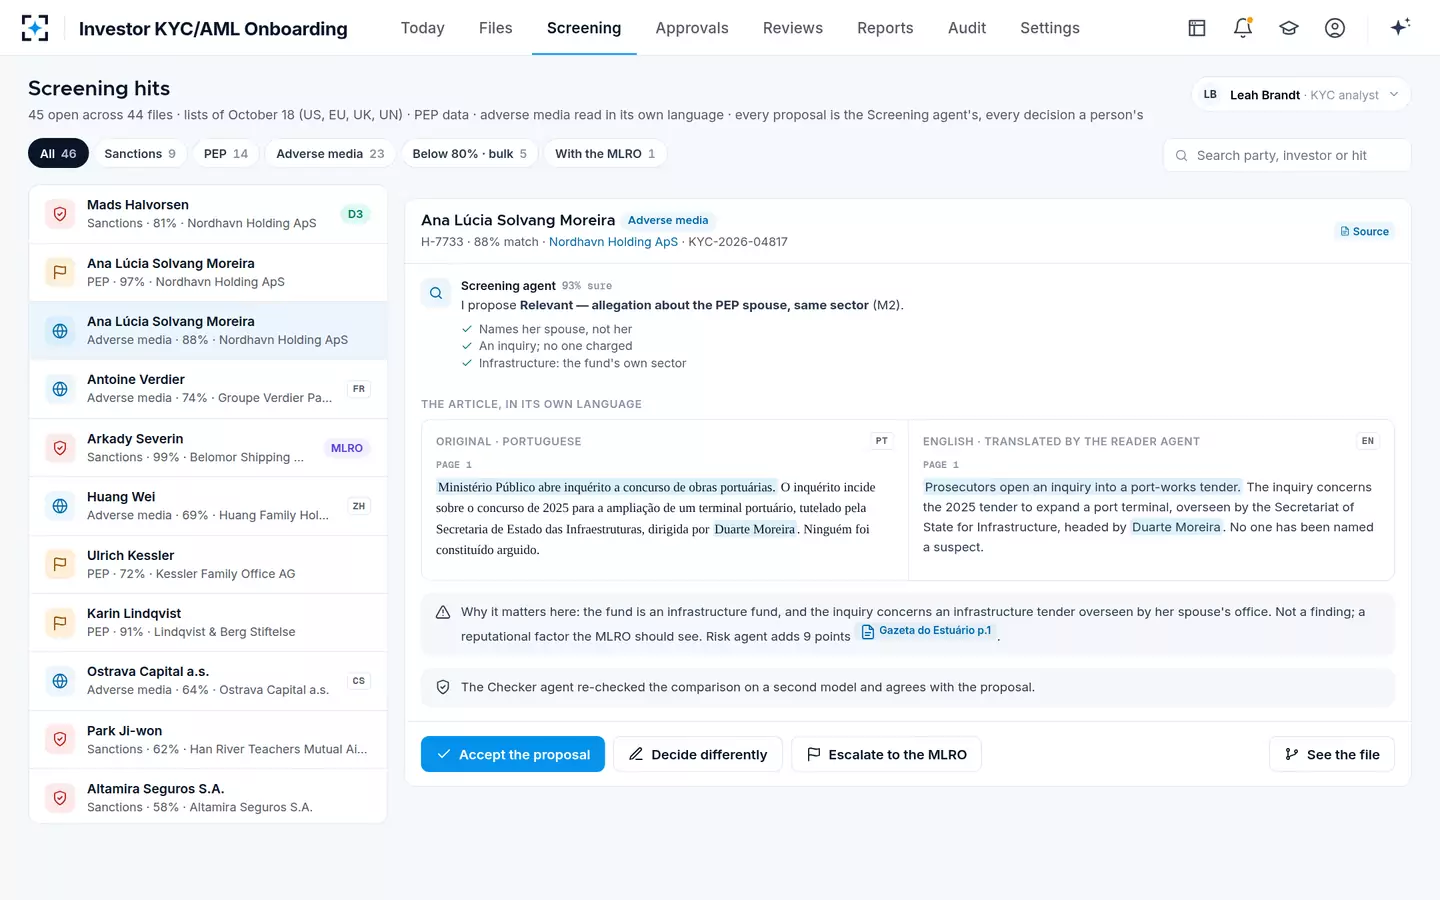The image size is (1440, 900).
Task: Show Below 80% bulk hits
Action: [x=470, y=153]
